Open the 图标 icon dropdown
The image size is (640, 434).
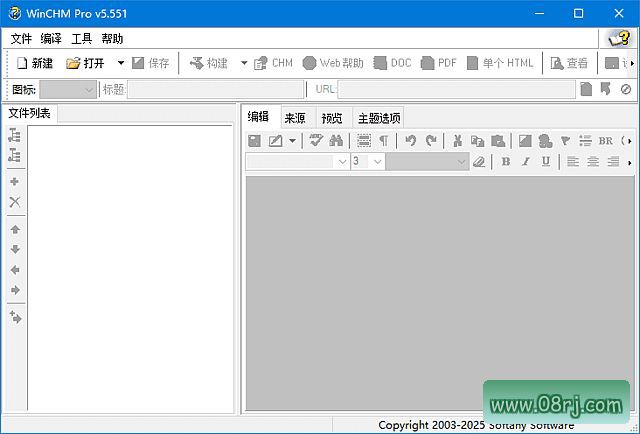pyautogui.click(x=68, y=89)
